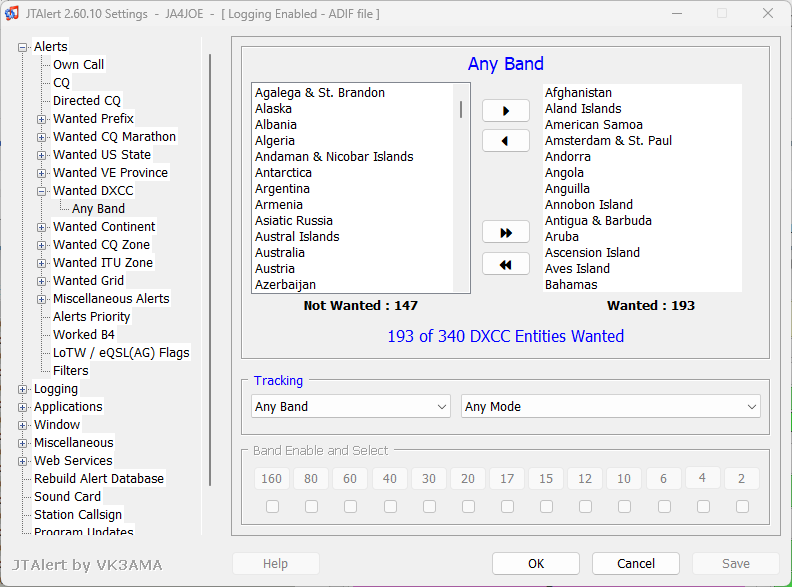Select Rebuild Alert Database
Screen dimensions: 792x587
(99, 479)
